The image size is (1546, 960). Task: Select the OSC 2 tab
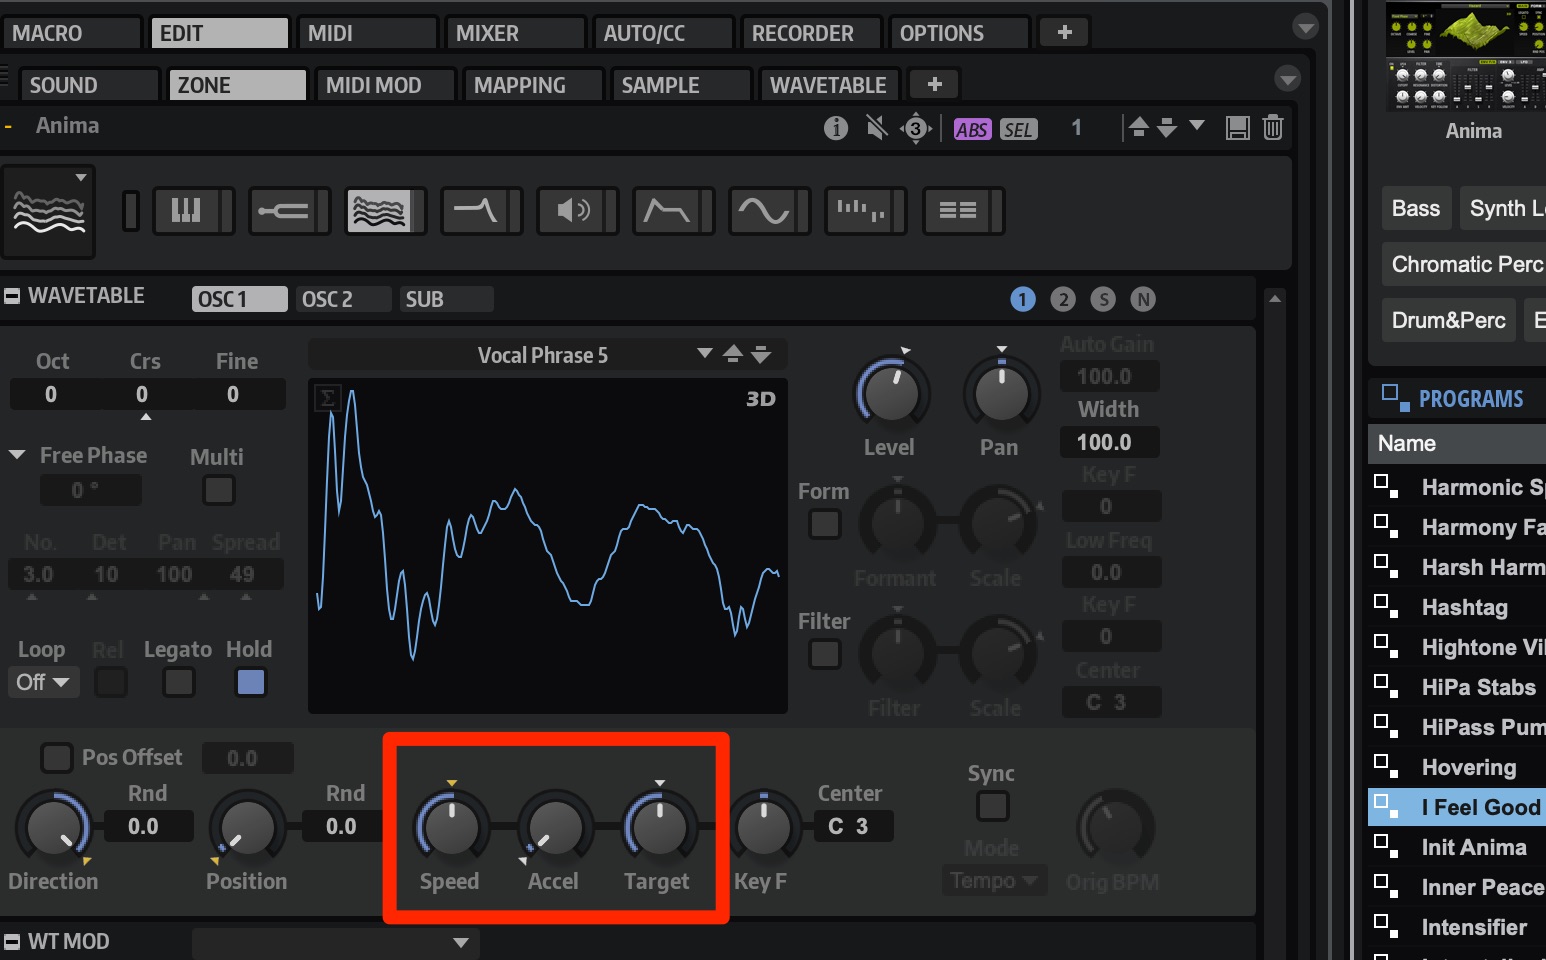[x=343, y=299]
